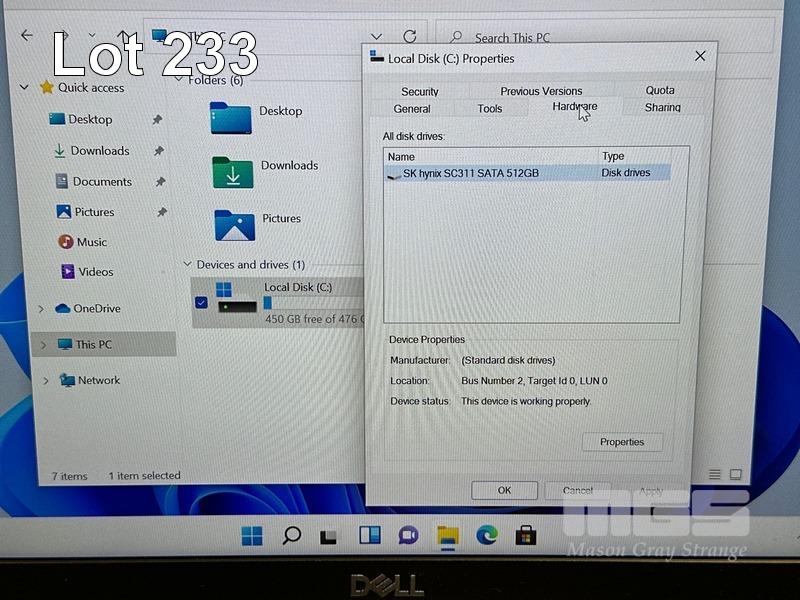Open the Widgets panel from the taskbar
800x600 pixels.
370,535
